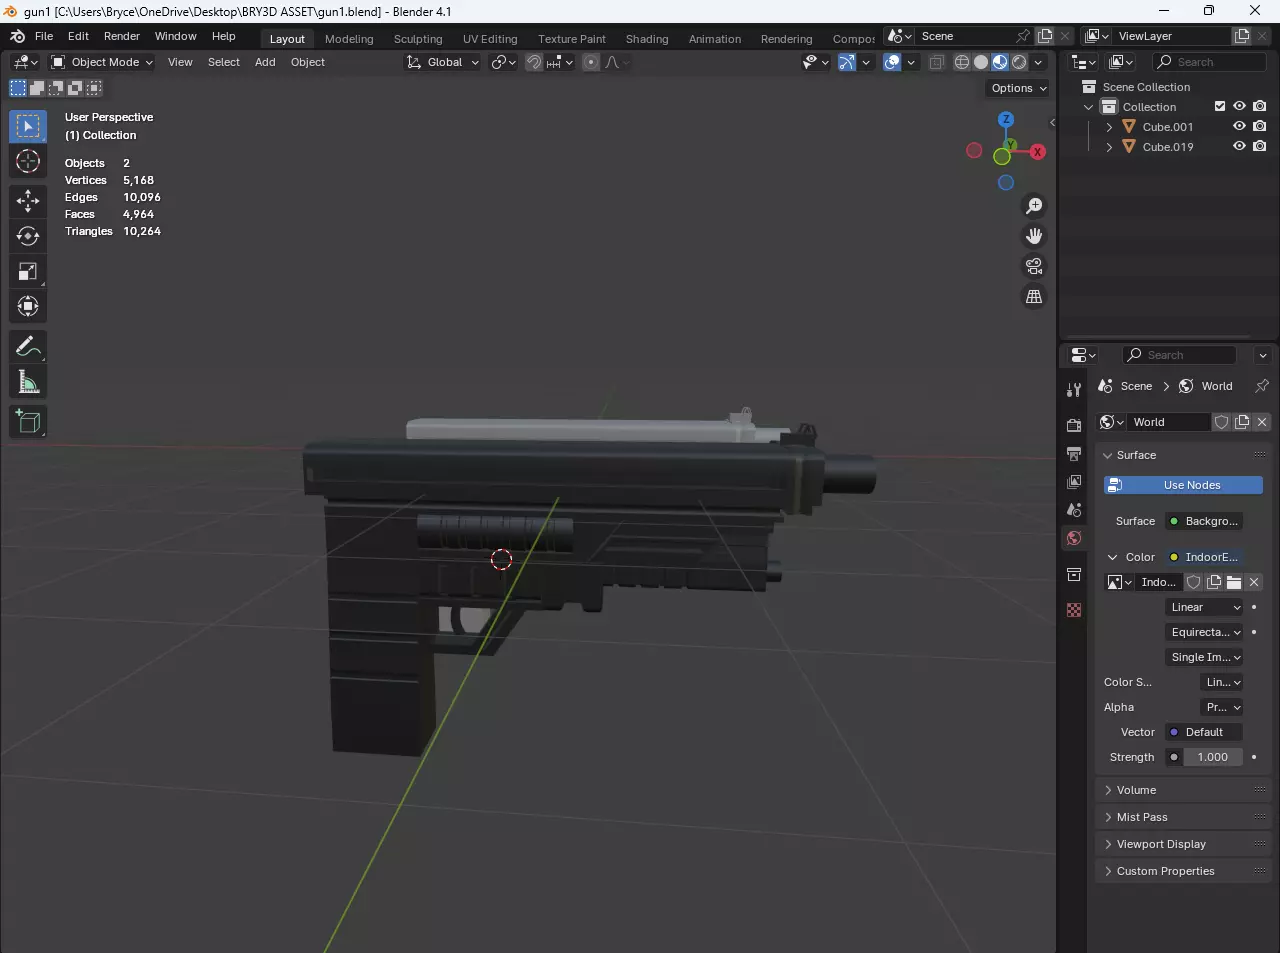Screen dimensions: 1280x953
Task: Disable Cube.019 in renders camera icon
Action: [1260, 146]
